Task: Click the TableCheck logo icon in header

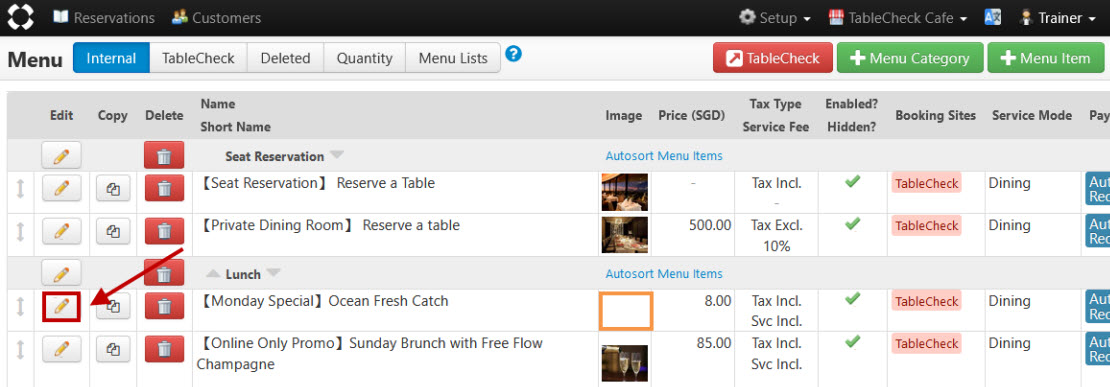Action: click(20, 18)
